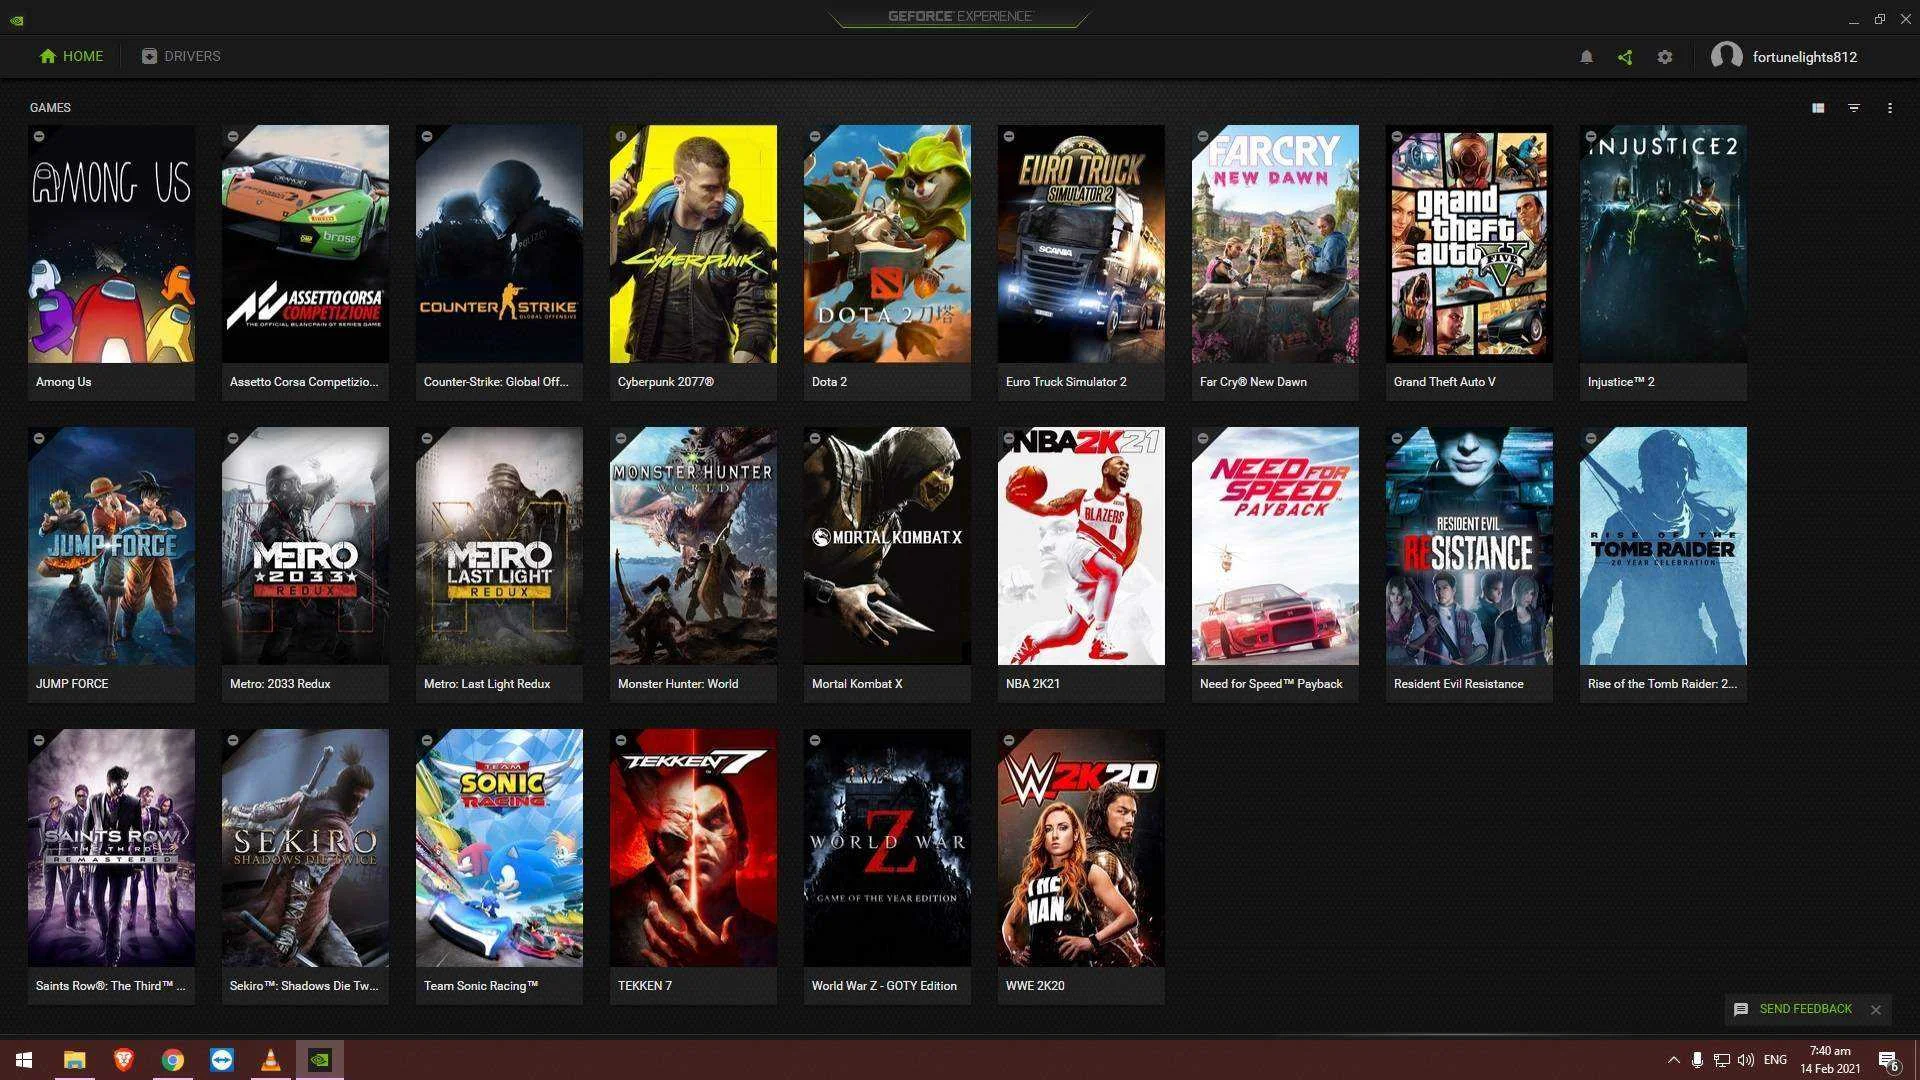1920x1080 pixels.
Task: Click the Among Us optimization status badge
Action: pyautogui.click(x=39, y=136)
